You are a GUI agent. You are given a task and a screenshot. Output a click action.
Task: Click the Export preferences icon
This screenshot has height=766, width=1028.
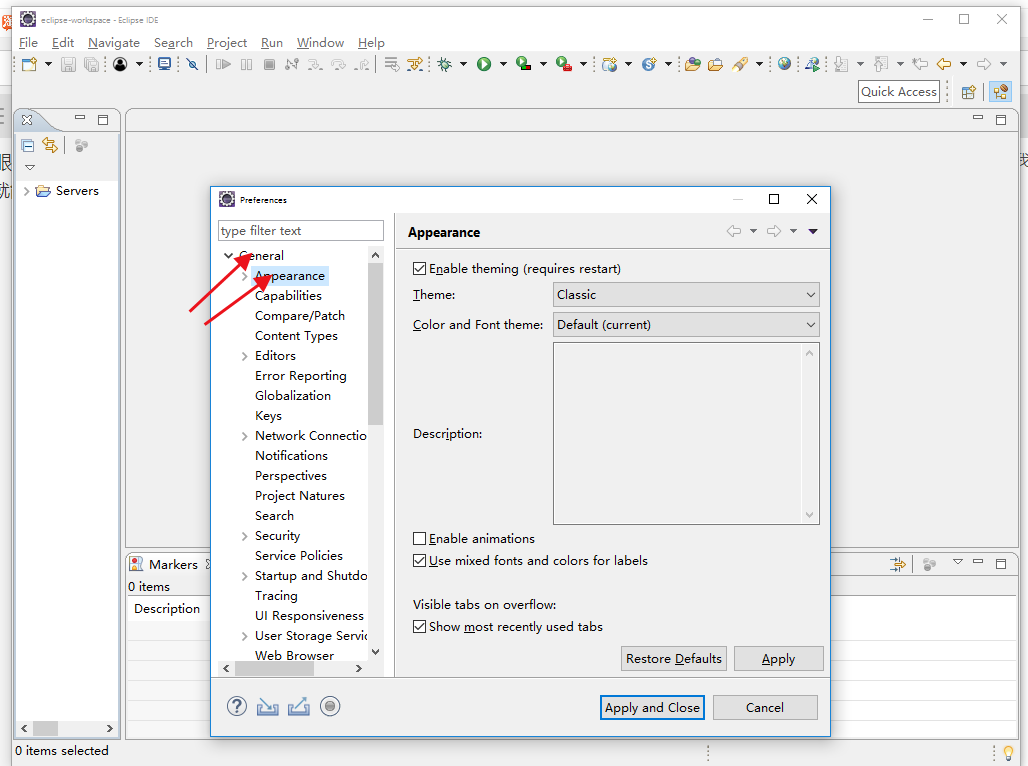click(298, 706)
